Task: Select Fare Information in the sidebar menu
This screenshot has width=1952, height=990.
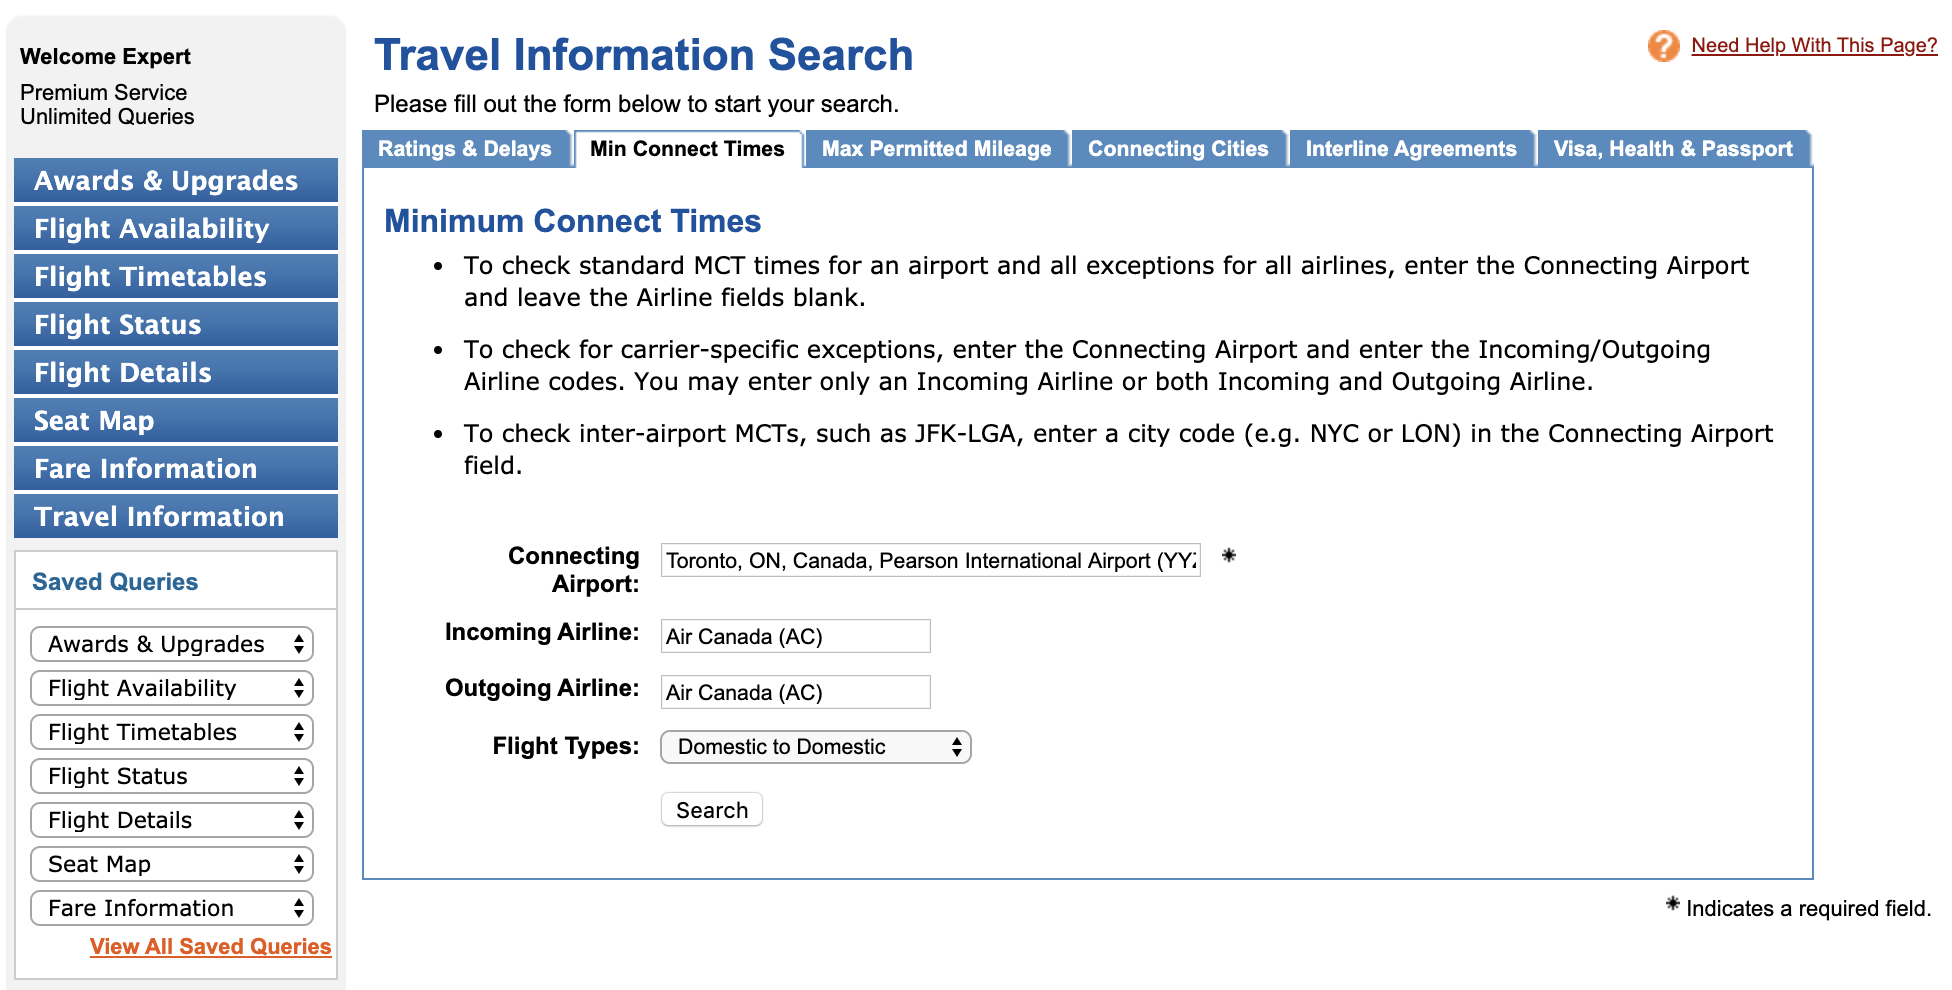Action: (x=176, y=468)
